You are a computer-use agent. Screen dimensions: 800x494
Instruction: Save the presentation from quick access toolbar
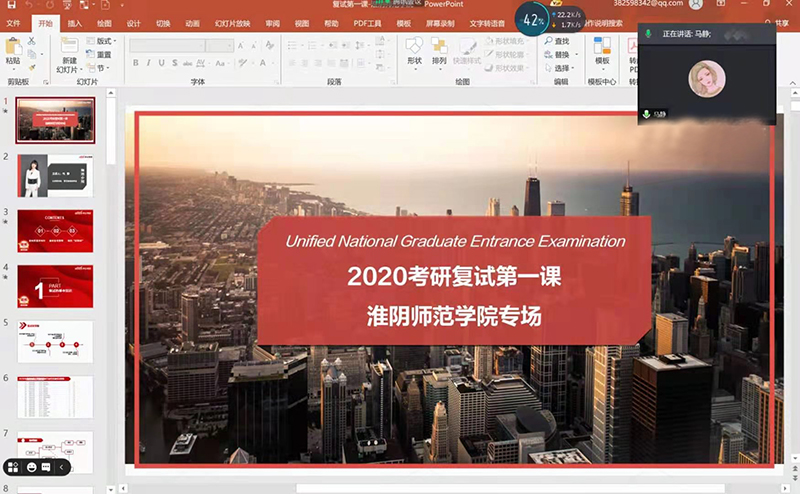9,6
